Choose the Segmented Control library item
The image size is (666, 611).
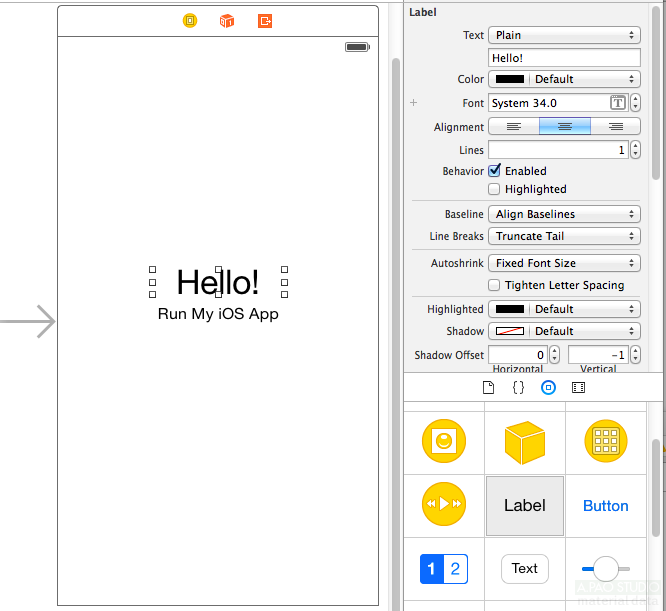click(x=443, y=569)
